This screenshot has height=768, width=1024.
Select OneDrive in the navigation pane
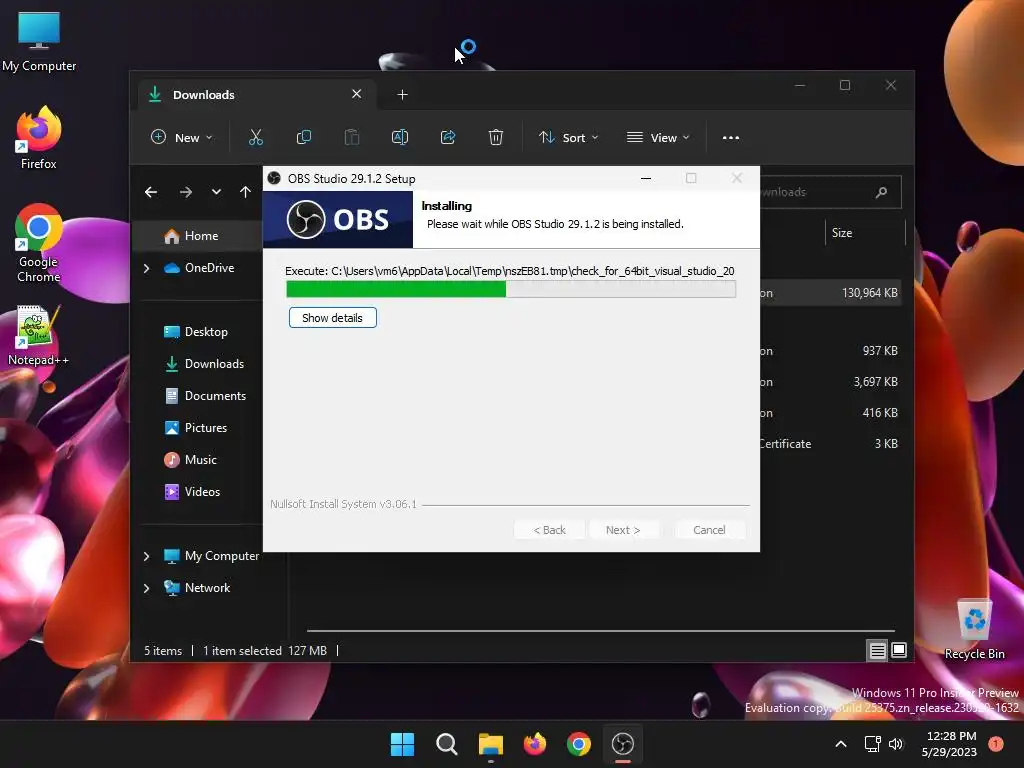pyautogui.click(x=199, y=268)
